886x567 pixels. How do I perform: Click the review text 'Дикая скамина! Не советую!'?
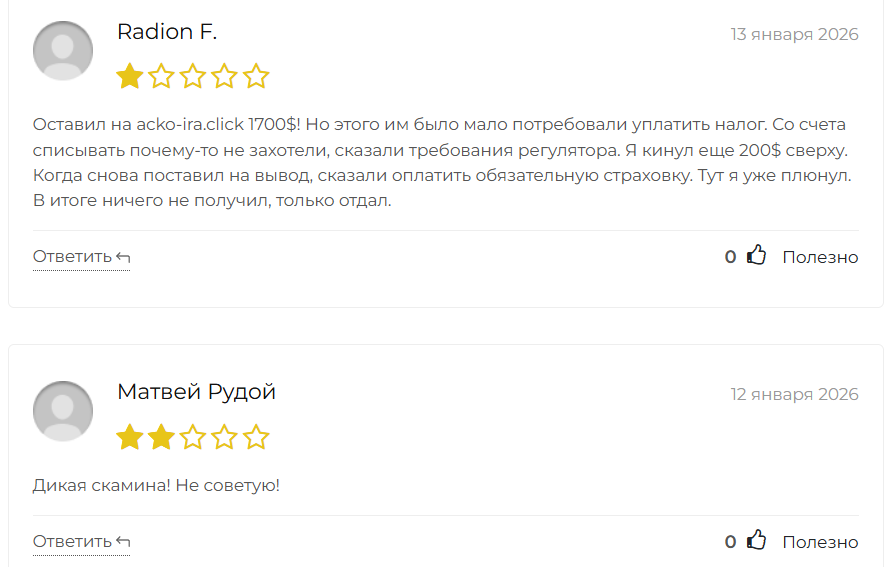[156, 486]
